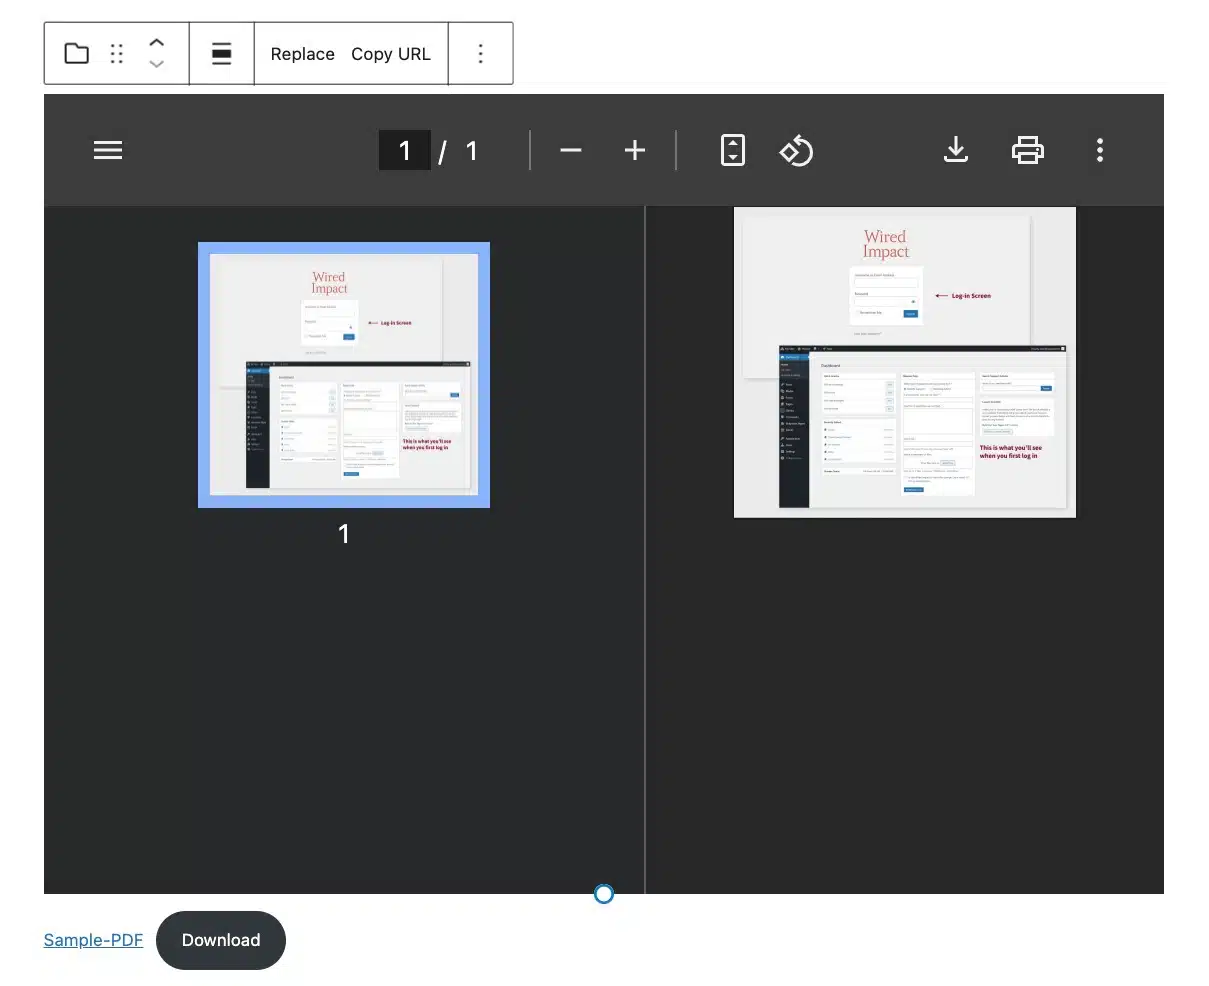Click the dark Download button
The height and width of the screenshot is (986, 1209).
point(221,940)
